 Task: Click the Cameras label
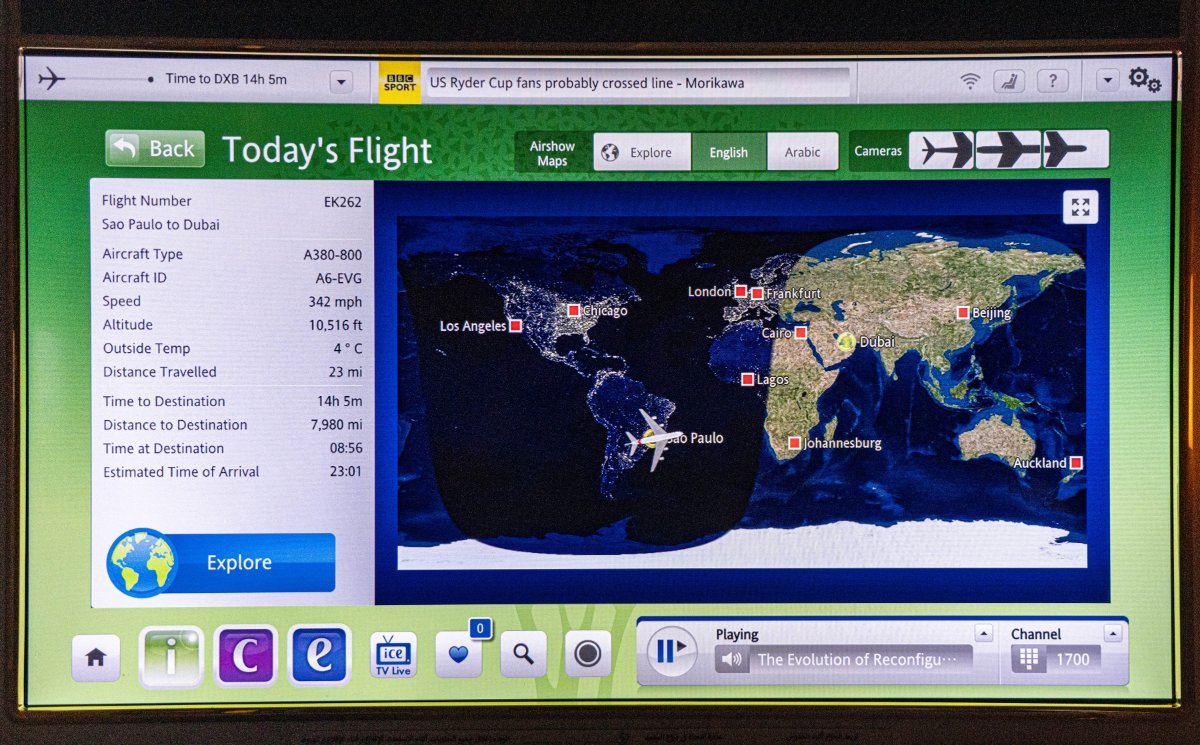pos(878,151)
